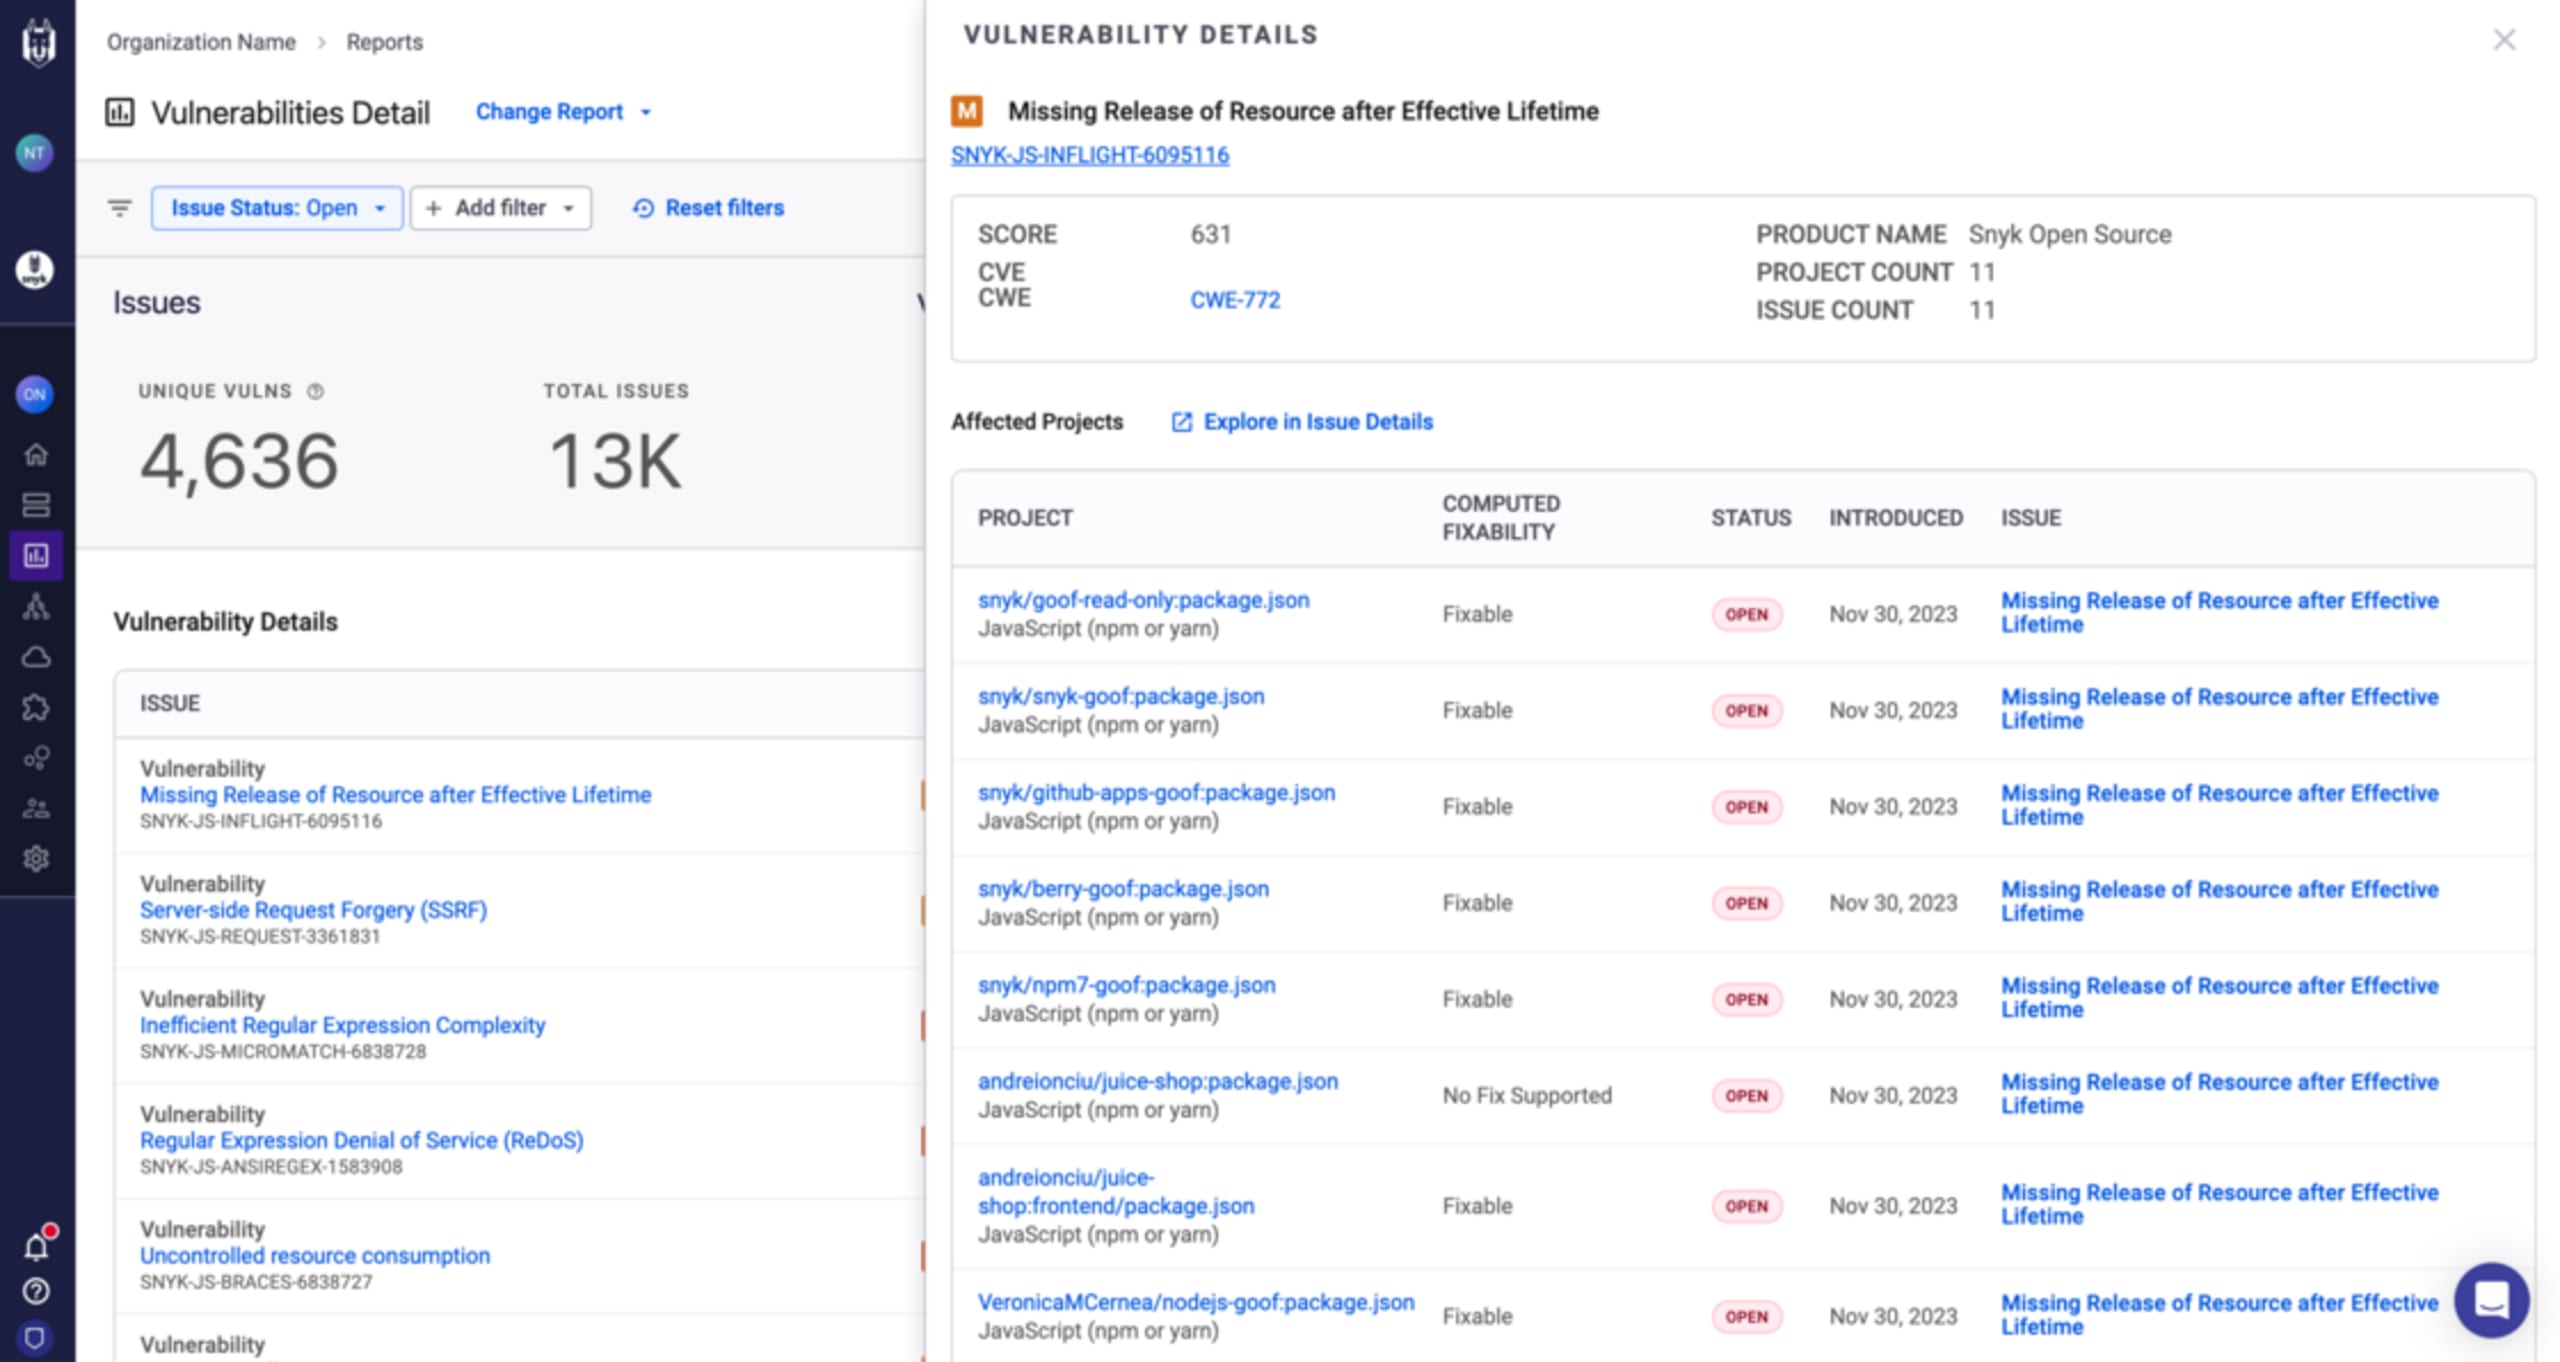2560x1362 pixels.
Task: Open the Members people icon
Action: [x=36, y=808]
